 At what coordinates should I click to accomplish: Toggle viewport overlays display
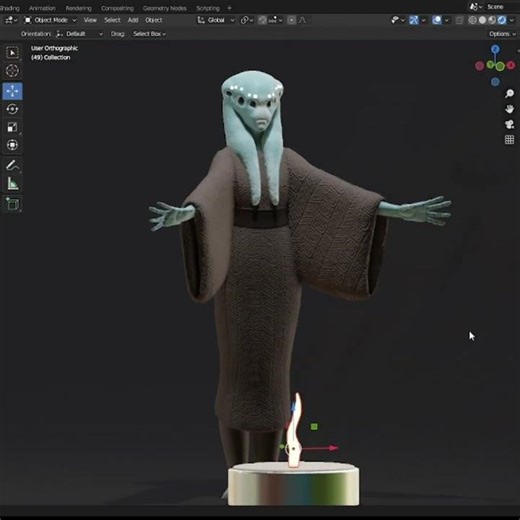[437, 20]
